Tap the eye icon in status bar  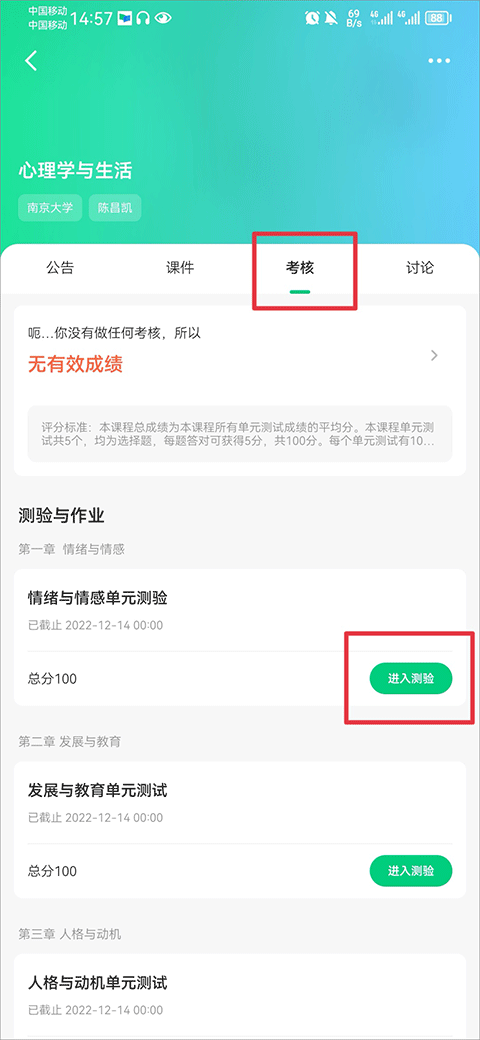tap(162, 19)
